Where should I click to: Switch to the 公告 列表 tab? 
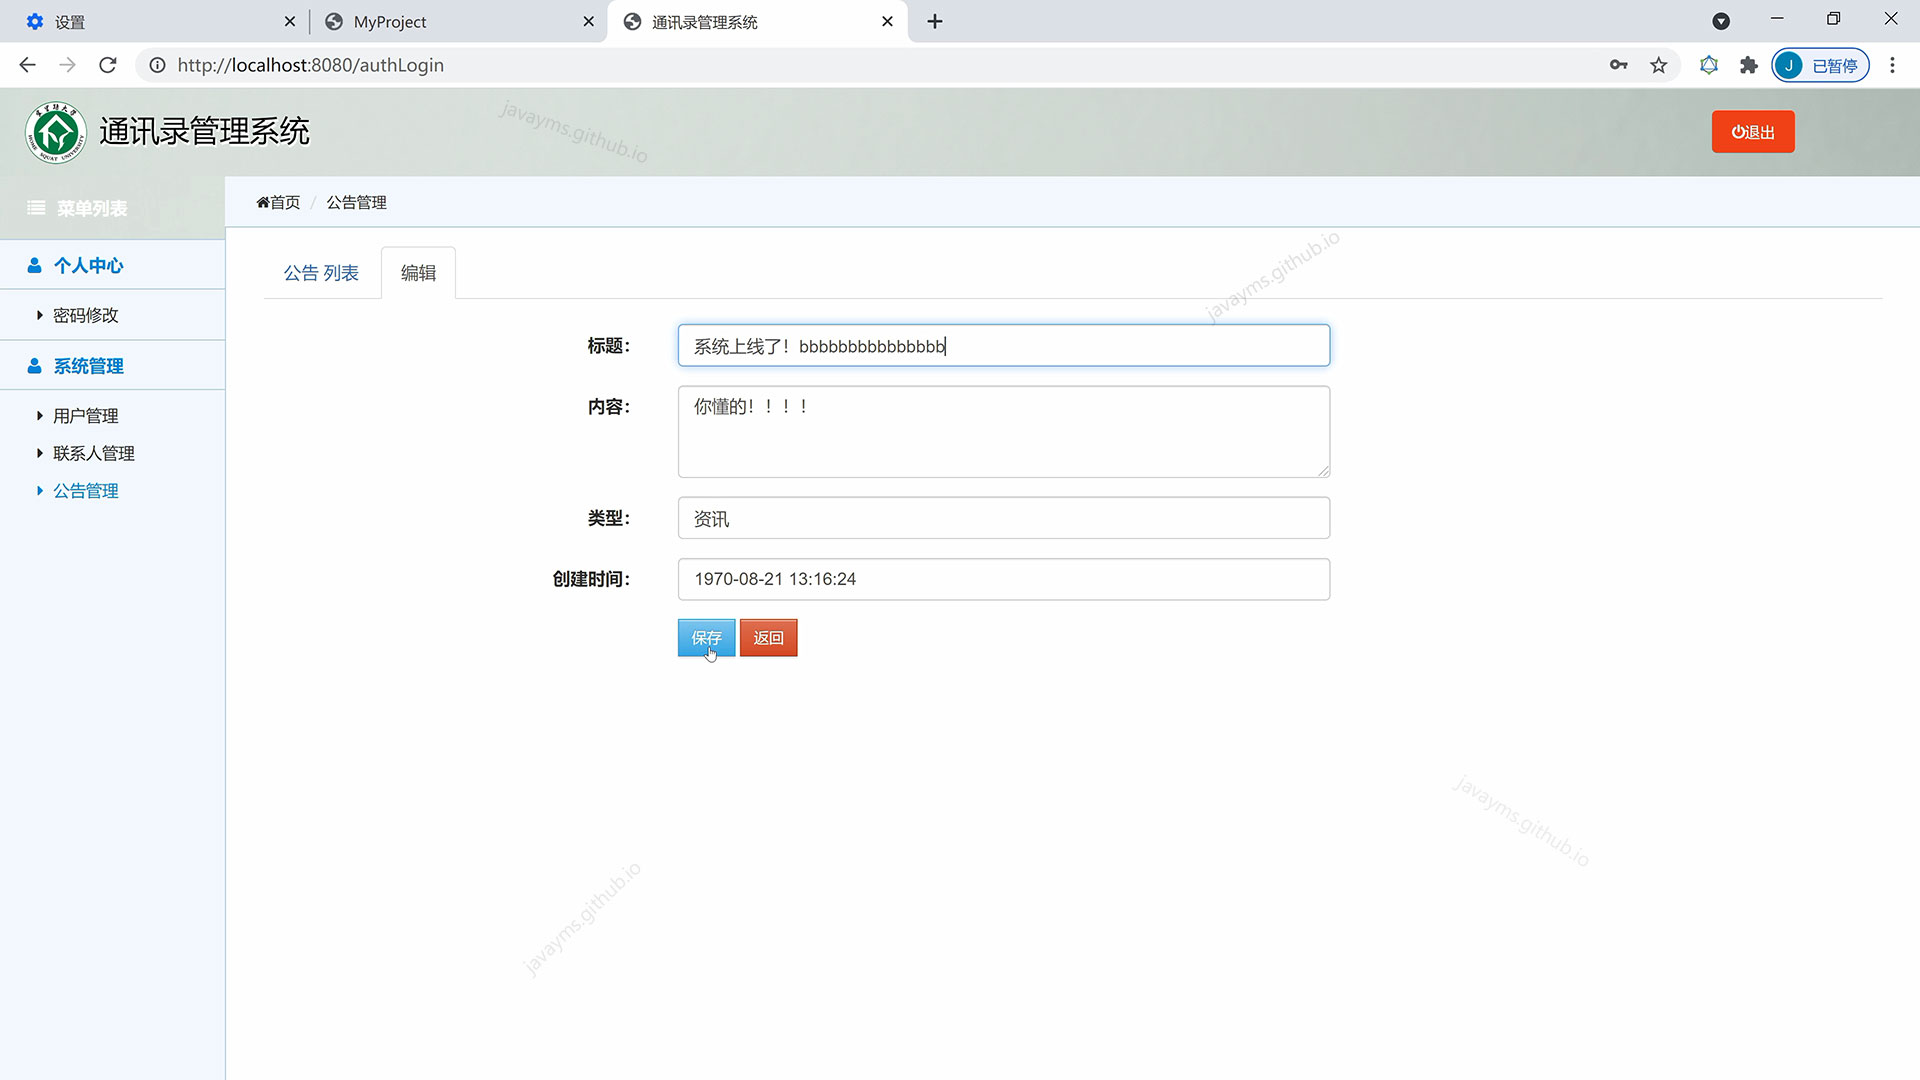click(320, 272)
